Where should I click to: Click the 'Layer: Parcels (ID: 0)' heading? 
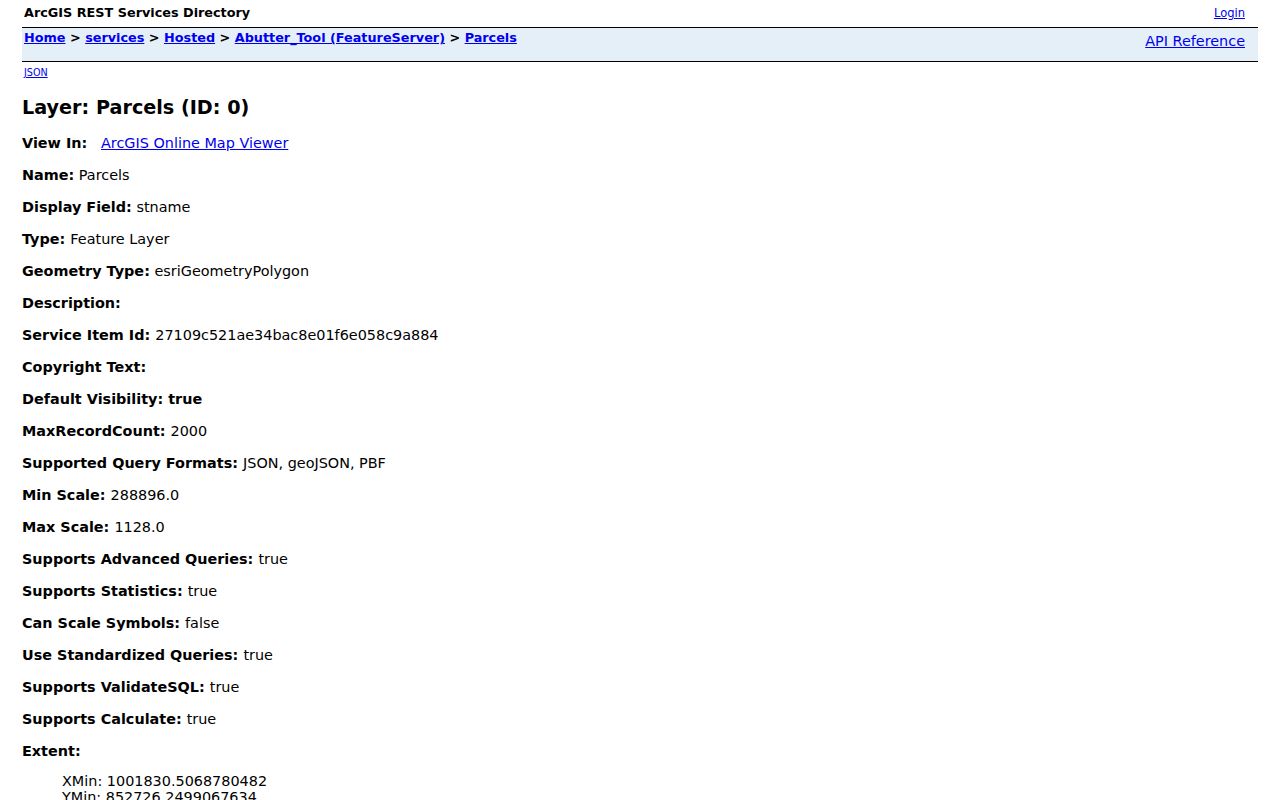pos(136,107)
